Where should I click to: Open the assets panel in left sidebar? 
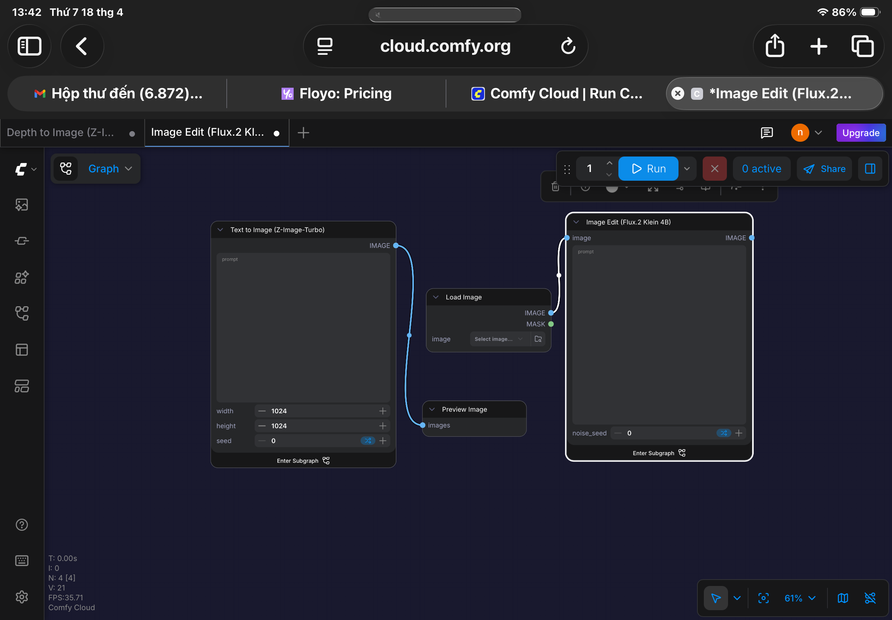(22, 205)
